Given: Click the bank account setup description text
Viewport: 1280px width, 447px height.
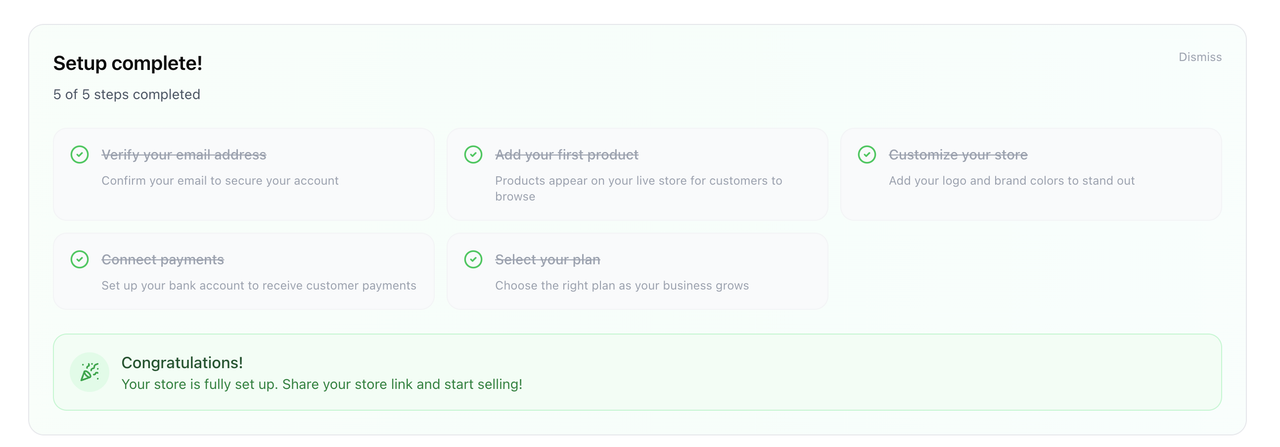Looking at the screenshot, I should click(259, 286).
